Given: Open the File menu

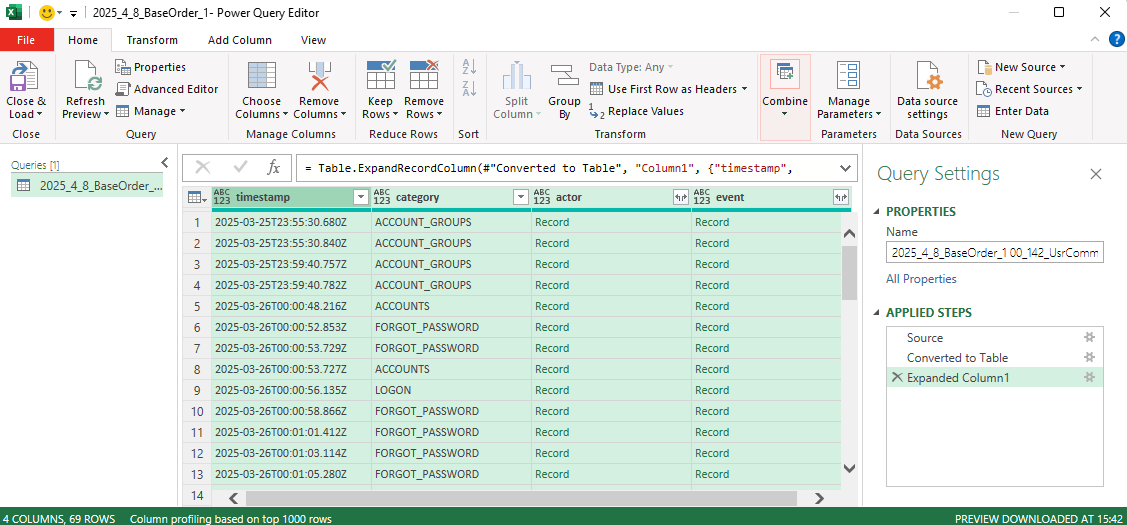Looking at the screenshot, I should pyautogui.click(x=27, y=40).
